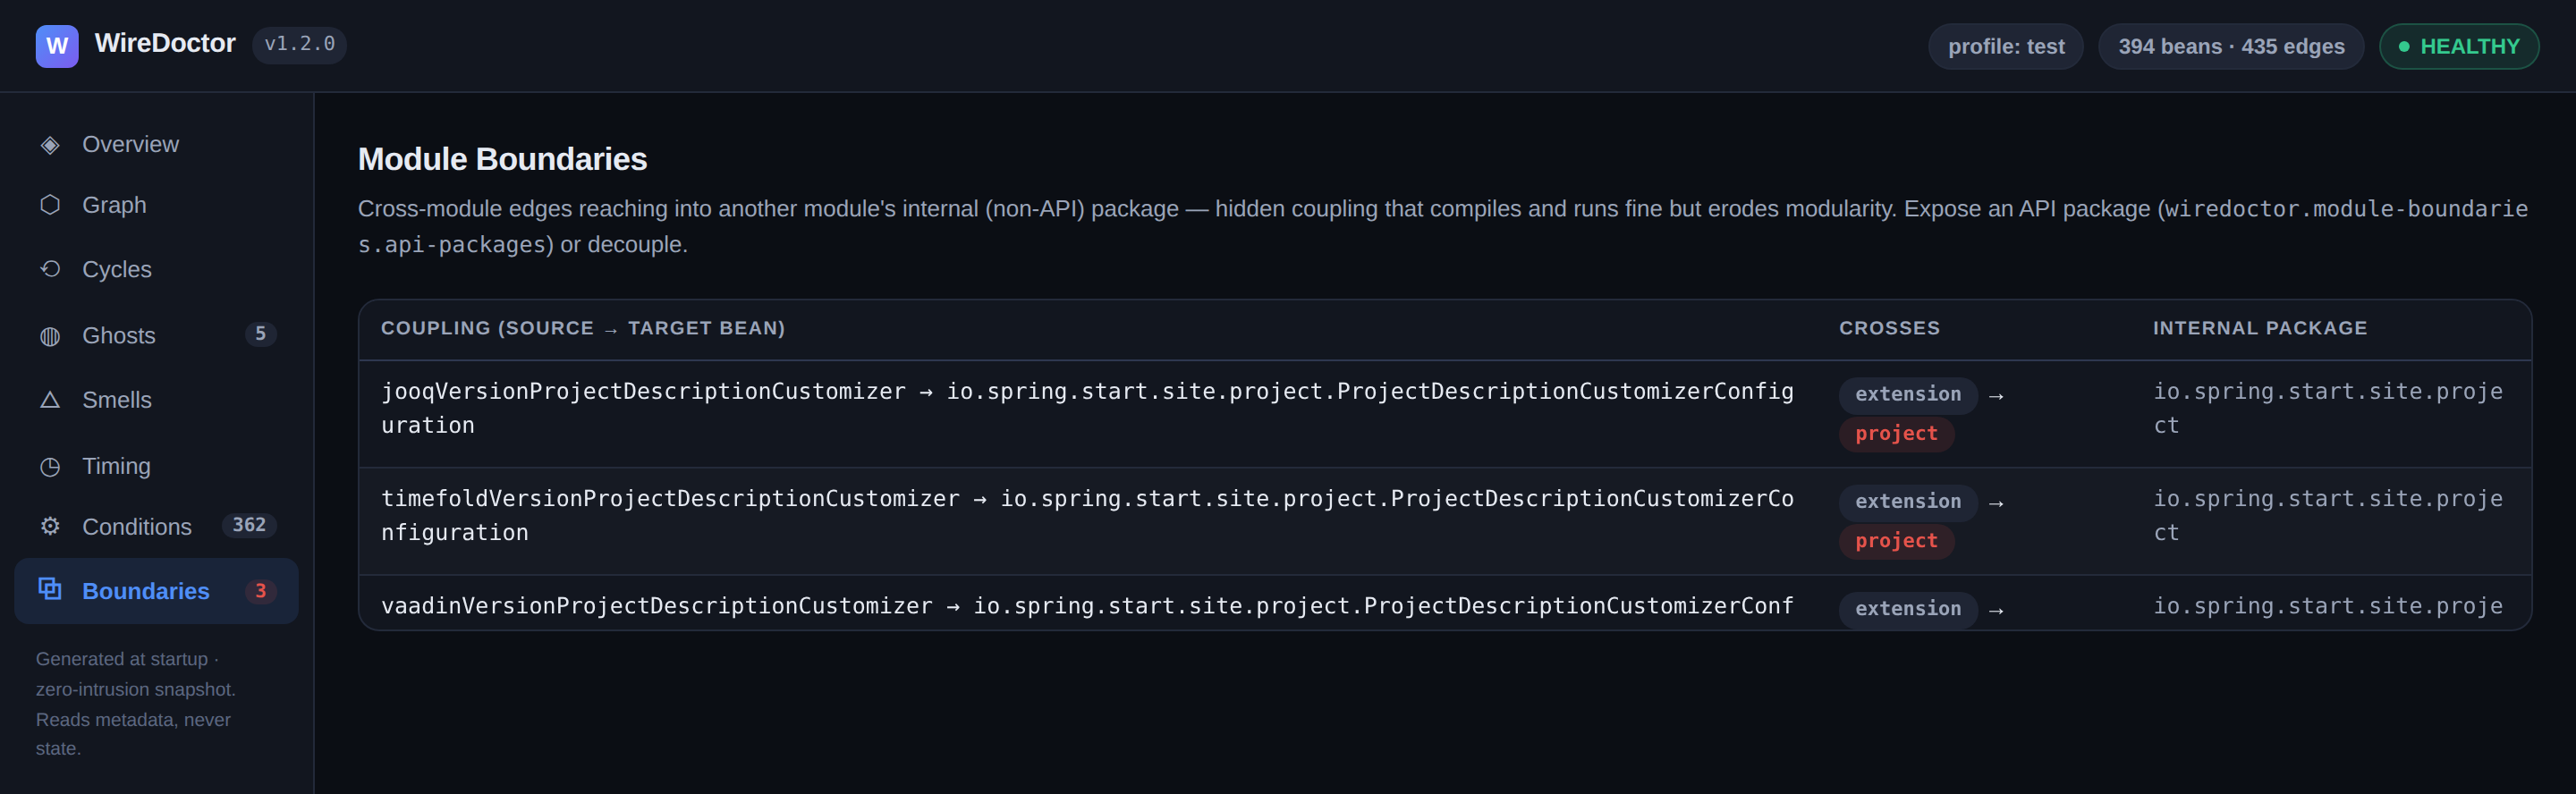The width and height of the screenshot is (2576, 794).
Task: Click the Conditions count badge 362
Action: (x=249, y=525)
